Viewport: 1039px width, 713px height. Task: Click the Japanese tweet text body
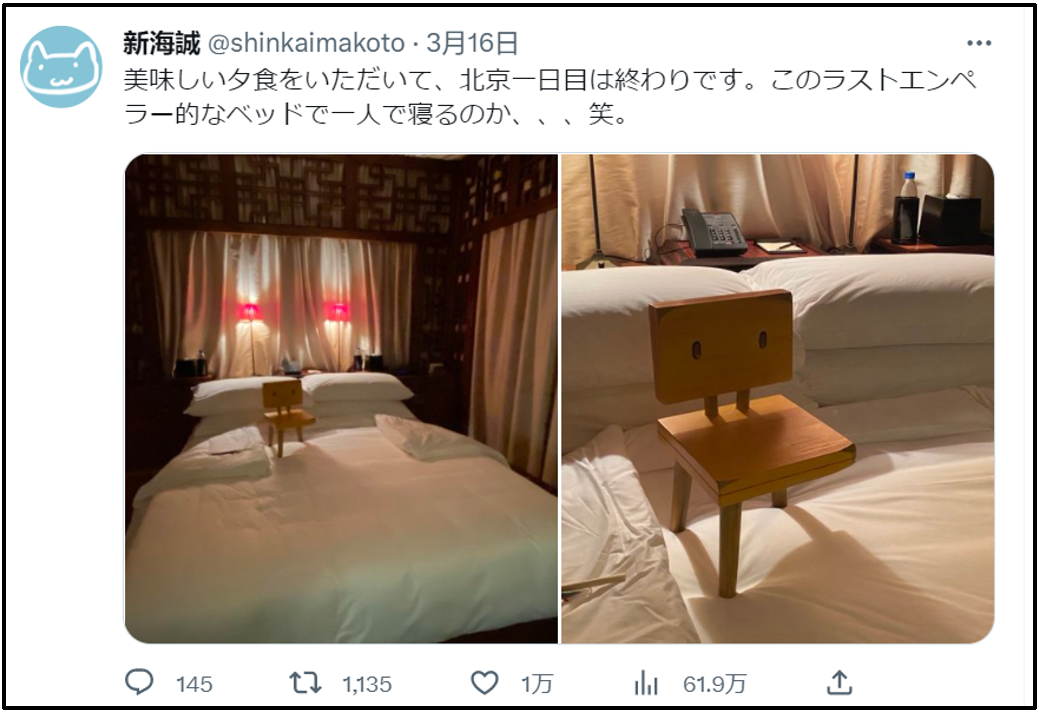[550, 97]
